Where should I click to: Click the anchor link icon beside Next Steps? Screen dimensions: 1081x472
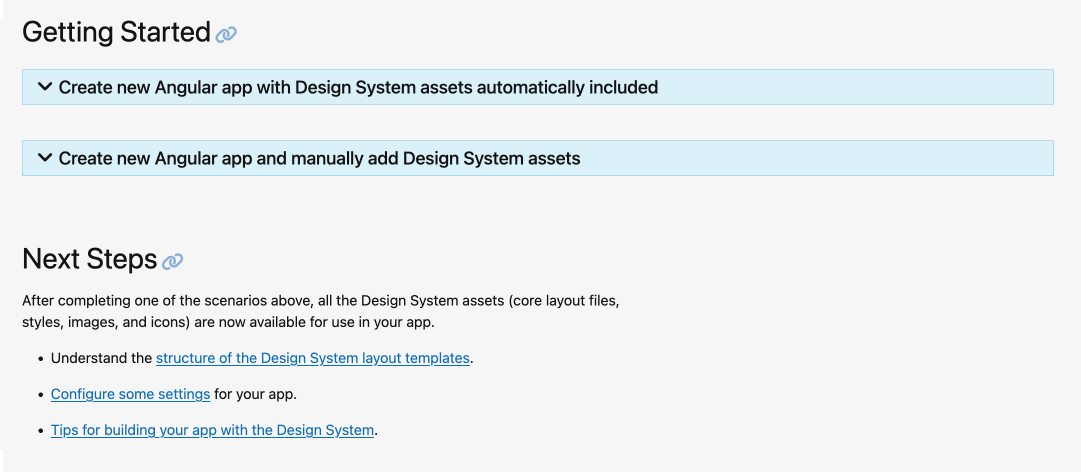(x=173, y=261)
